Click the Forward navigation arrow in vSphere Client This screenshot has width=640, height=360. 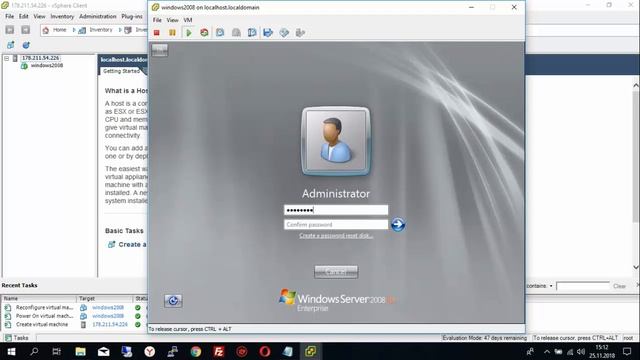click(x=25, y=30)
